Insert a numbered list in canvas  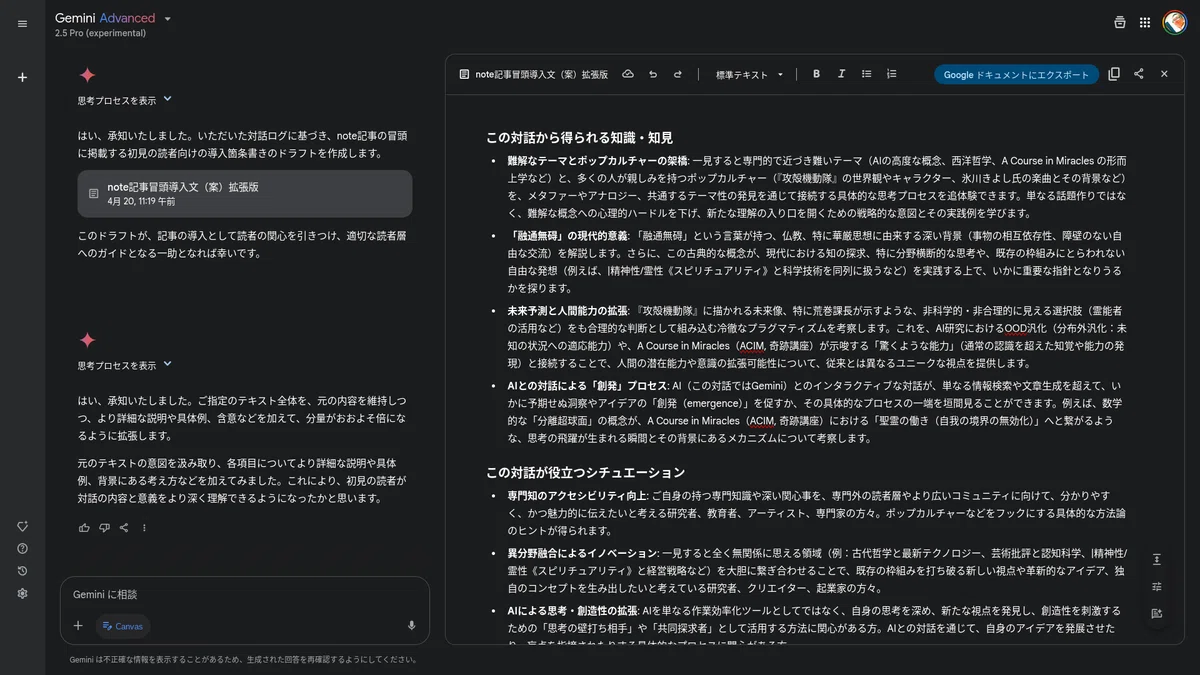coord(891,74)
